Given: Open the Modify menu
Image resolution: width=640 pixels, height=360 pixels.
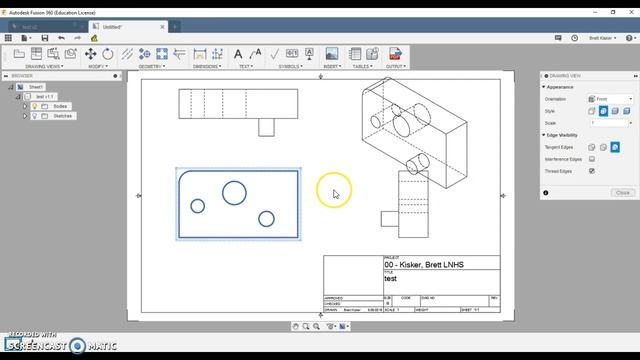Looking at the screenshot, I should [98, 66].
